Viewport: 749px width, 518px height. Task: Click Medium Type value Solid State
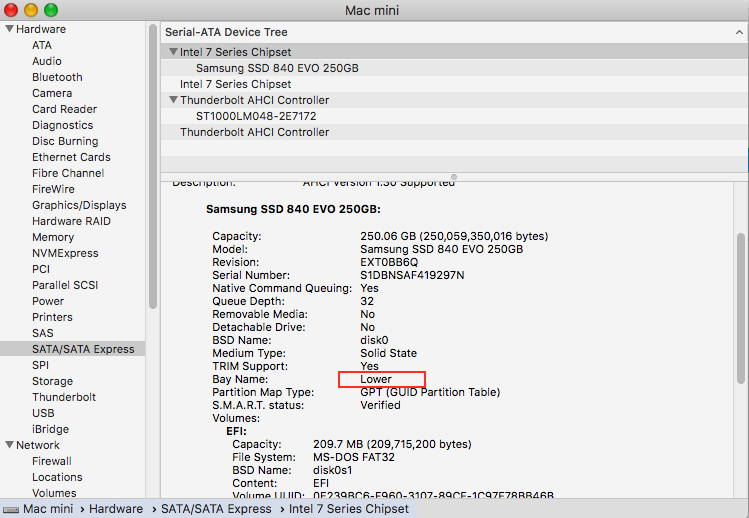coord(388,353)
